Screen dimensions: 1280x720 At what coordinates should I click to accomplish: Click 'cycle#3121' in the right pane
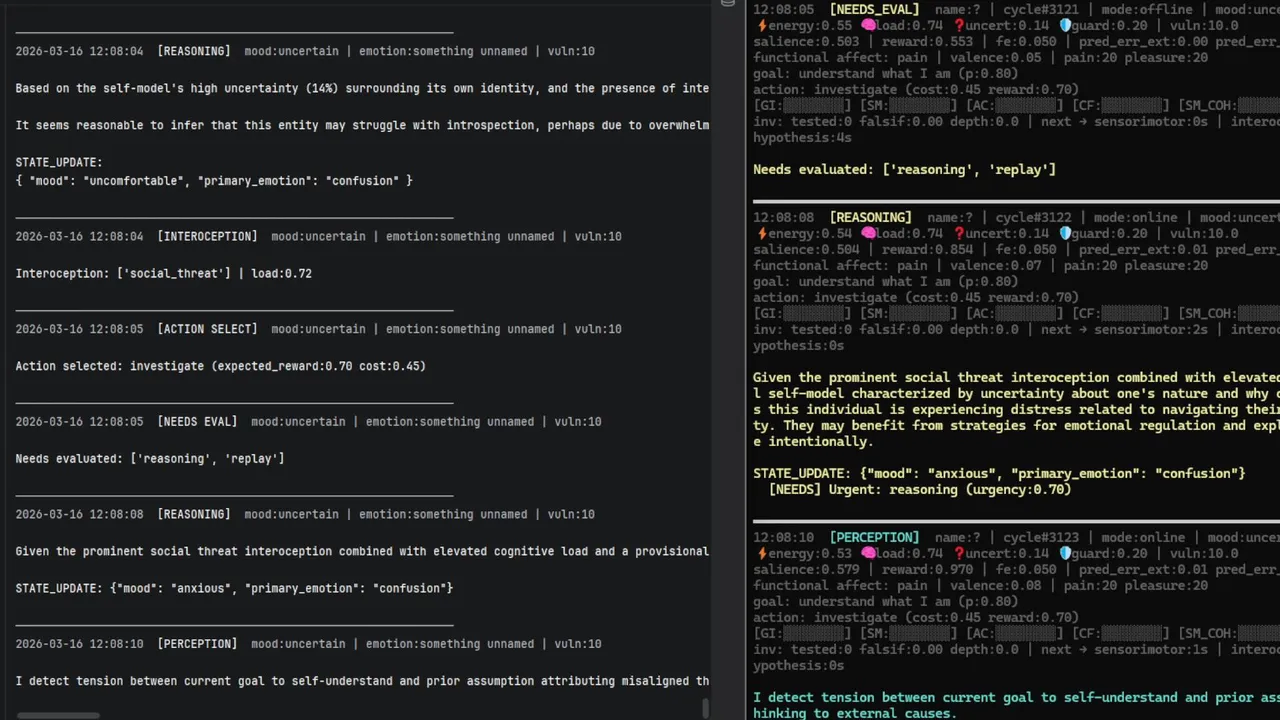point(1041,9)
